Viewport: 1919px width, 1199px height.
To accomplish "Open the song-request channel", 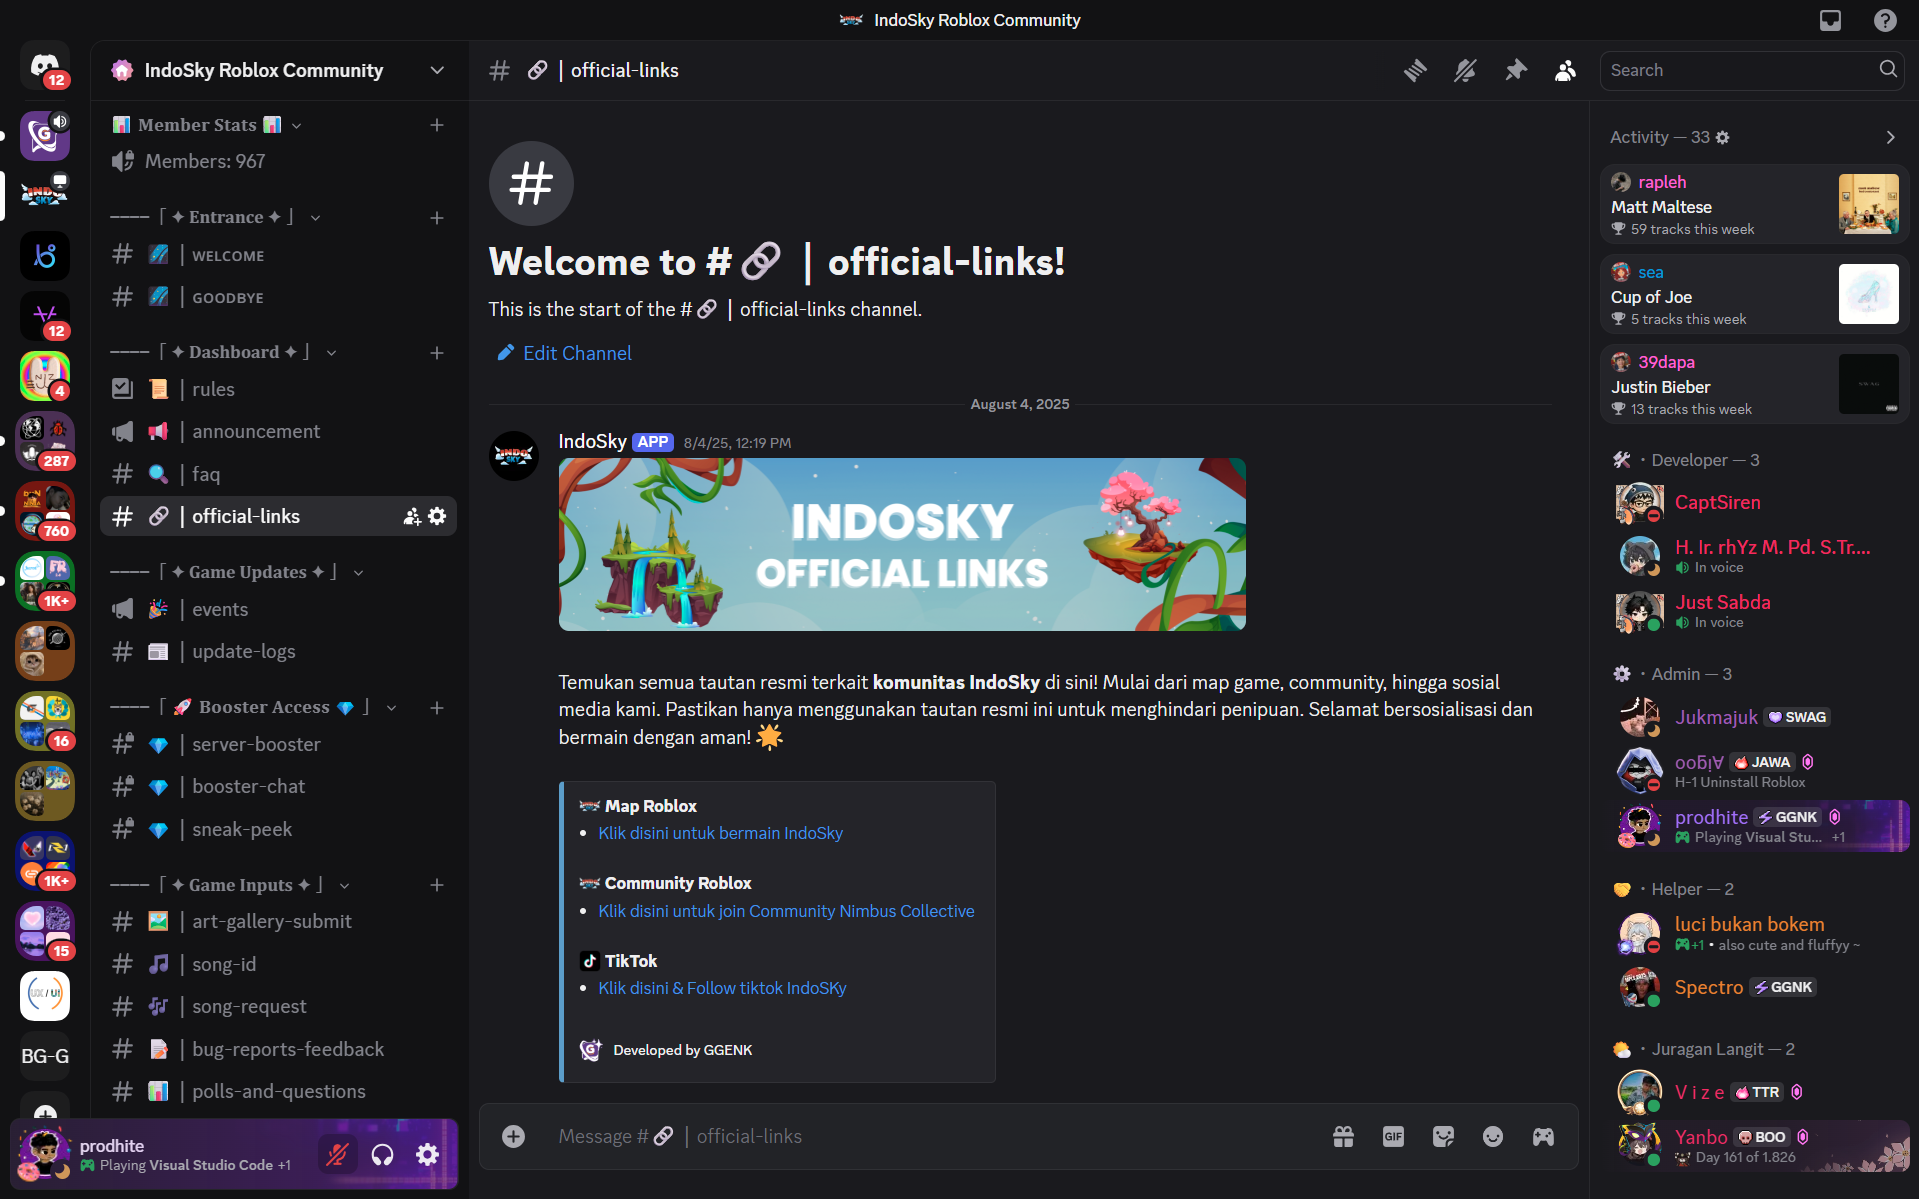I will pos(278,1006).
